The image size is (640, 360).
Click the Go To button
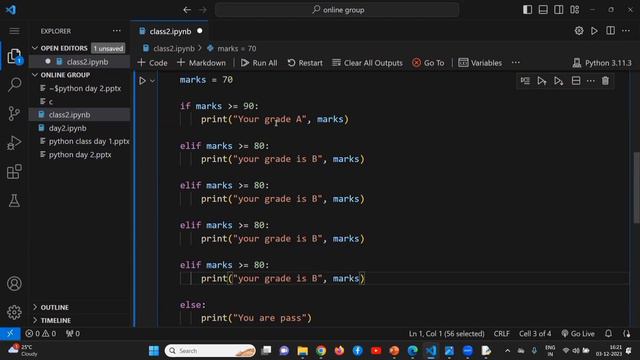coord(428,63)
